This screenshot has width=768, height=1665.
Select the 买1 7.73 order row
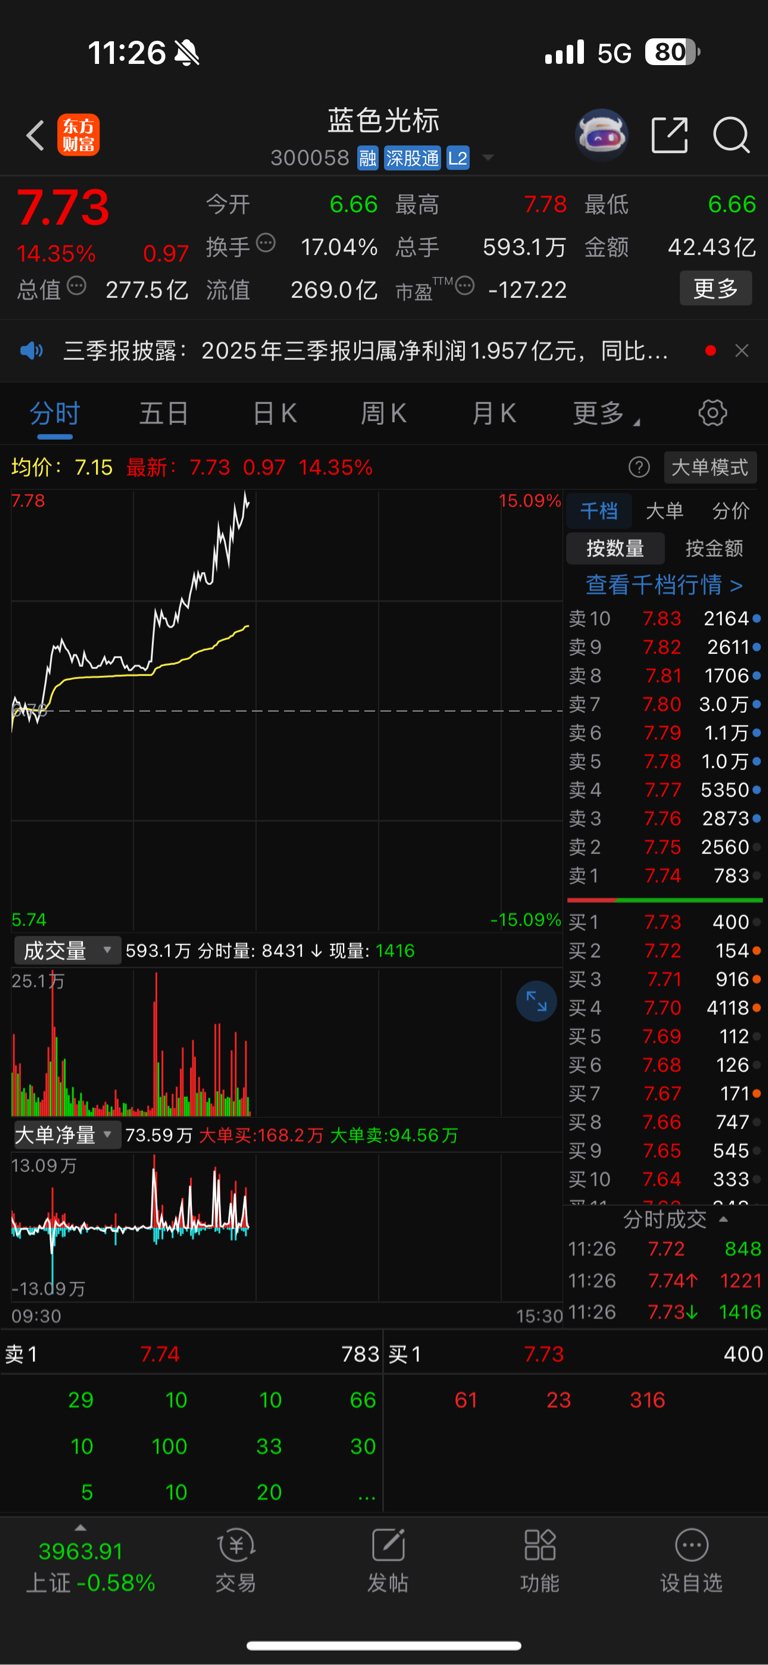(665, 922)
